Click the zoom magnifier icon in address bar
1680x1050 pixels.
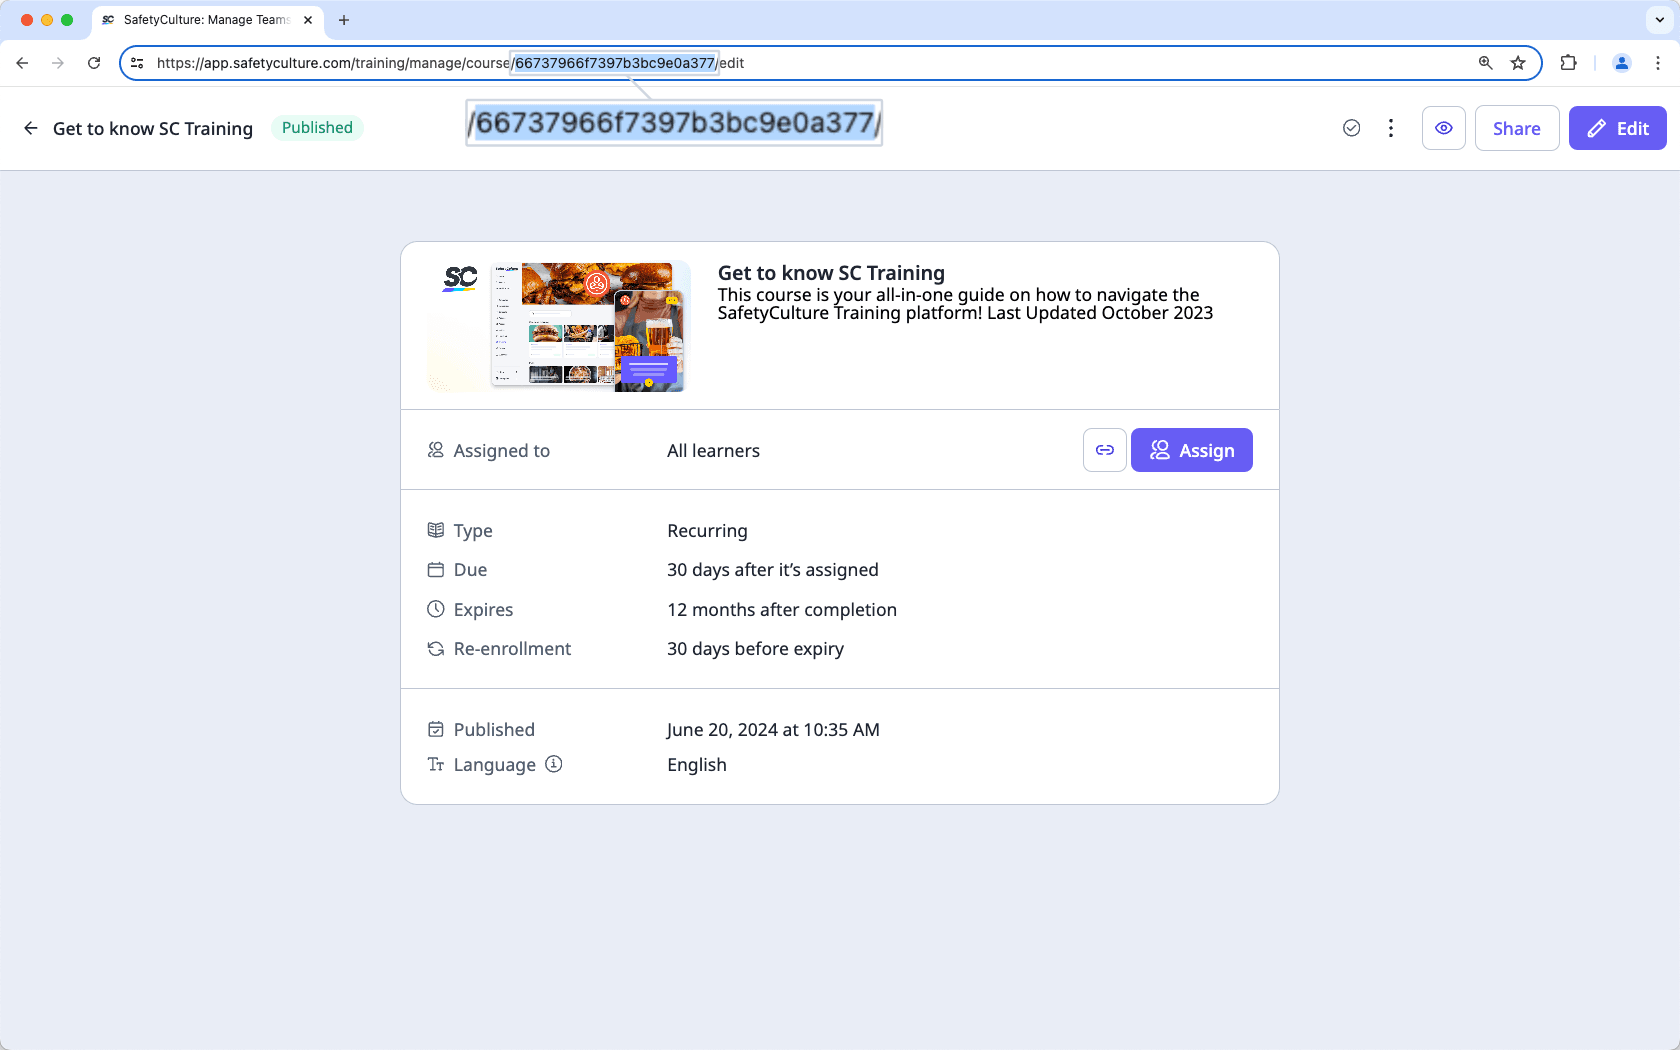[1485, 62]
